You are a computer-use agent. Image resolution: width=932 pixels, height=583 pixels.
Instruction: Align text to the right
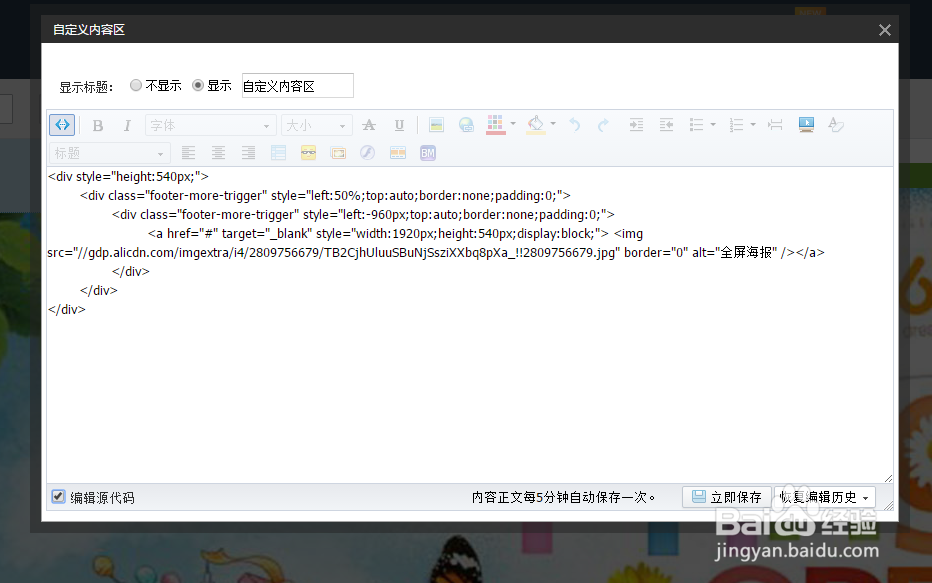click(x=248, y=153)
